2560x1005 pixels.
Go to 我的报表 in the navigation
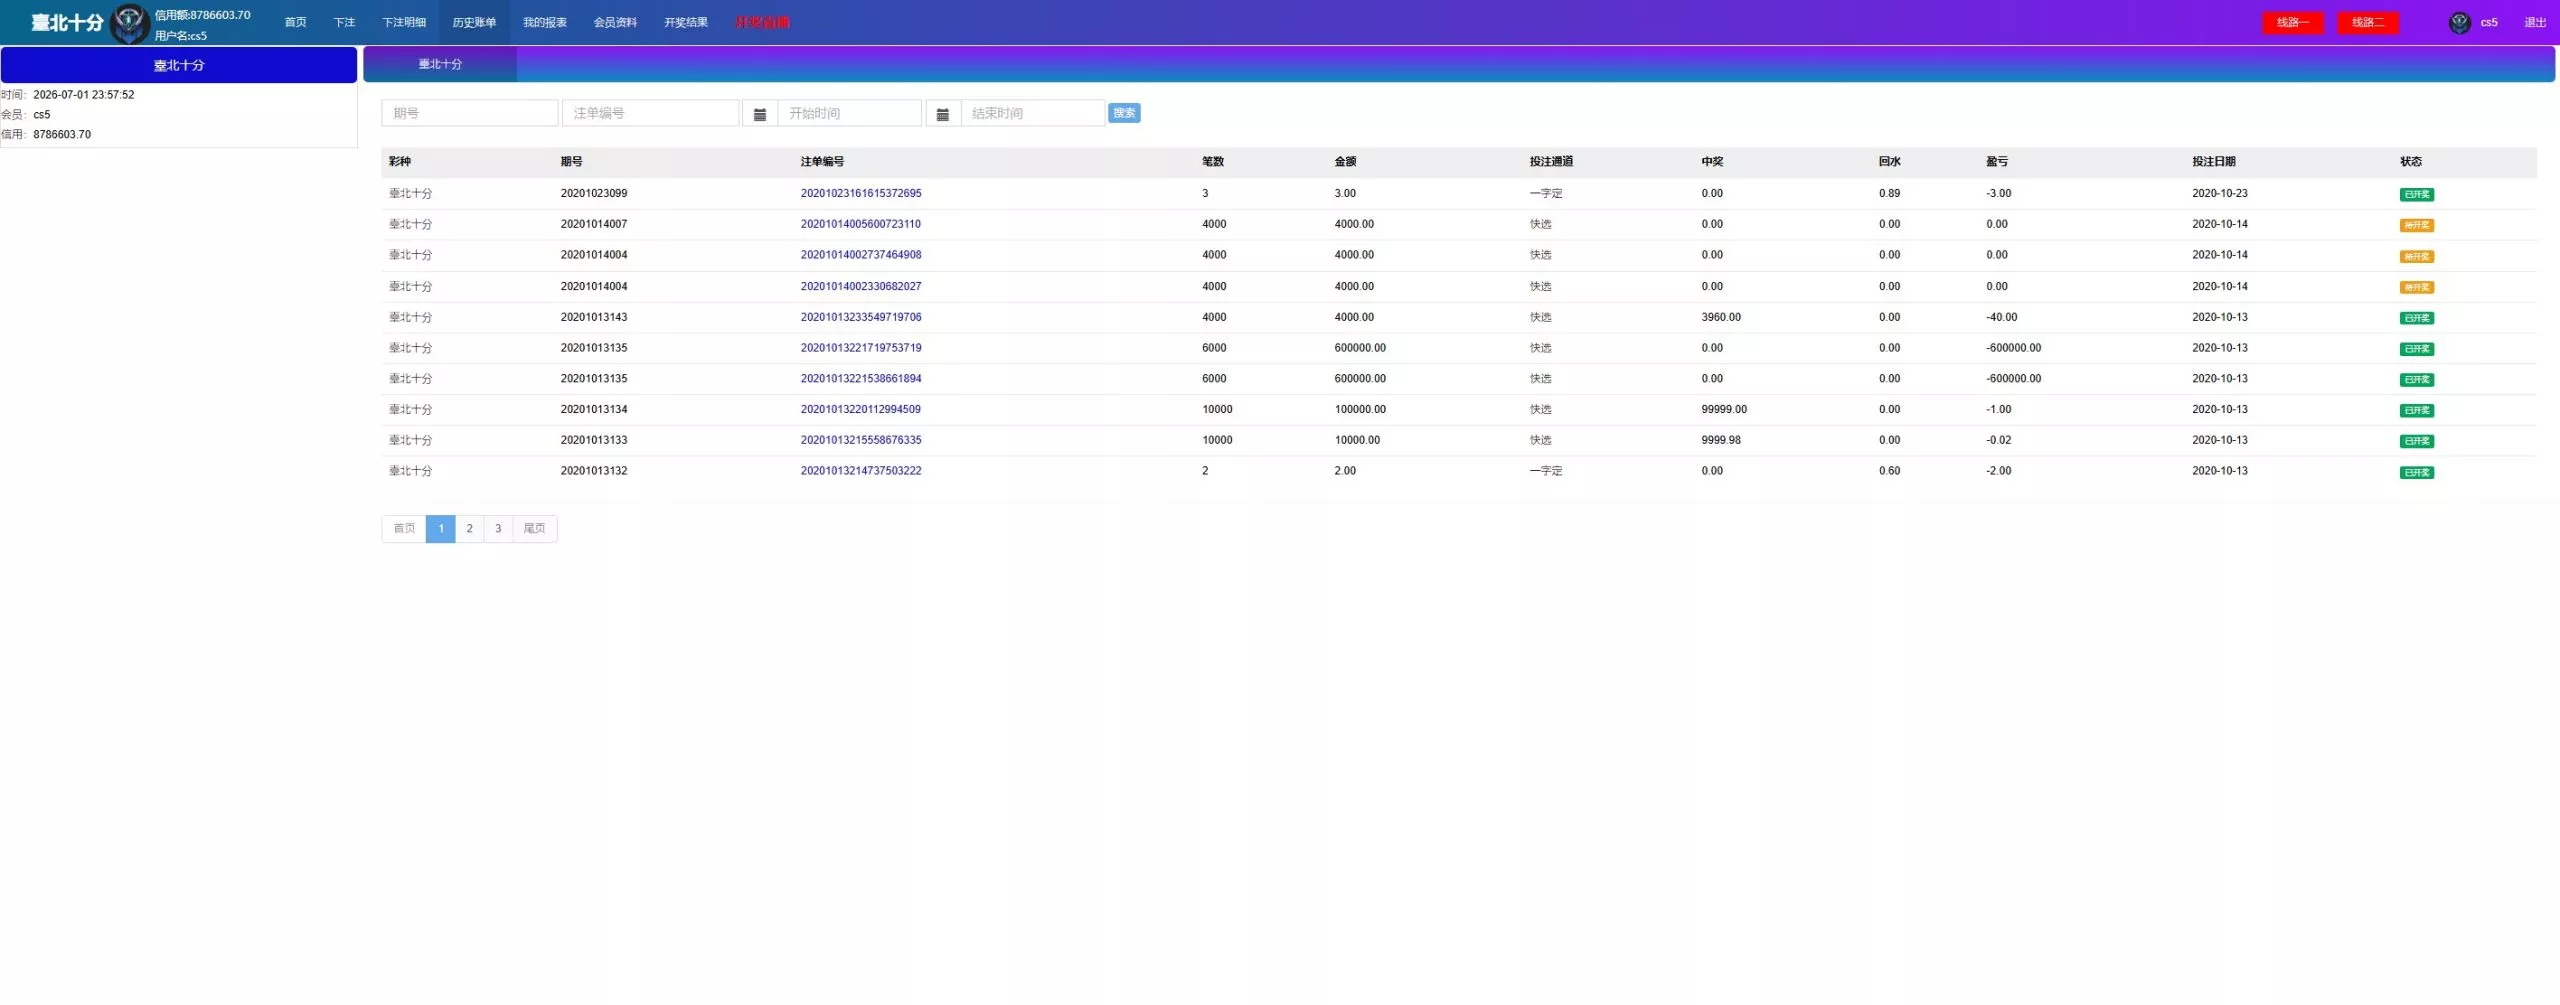pyautogui.click(x=545, y=22)
